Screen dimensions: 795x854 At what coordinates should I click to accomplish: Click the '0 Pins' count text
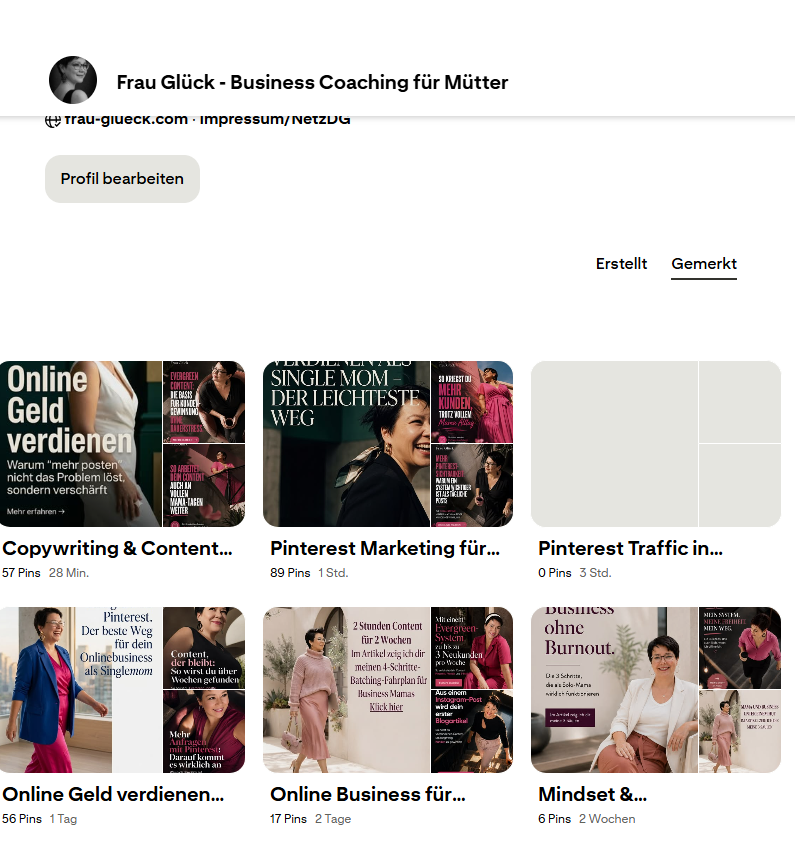555,573
